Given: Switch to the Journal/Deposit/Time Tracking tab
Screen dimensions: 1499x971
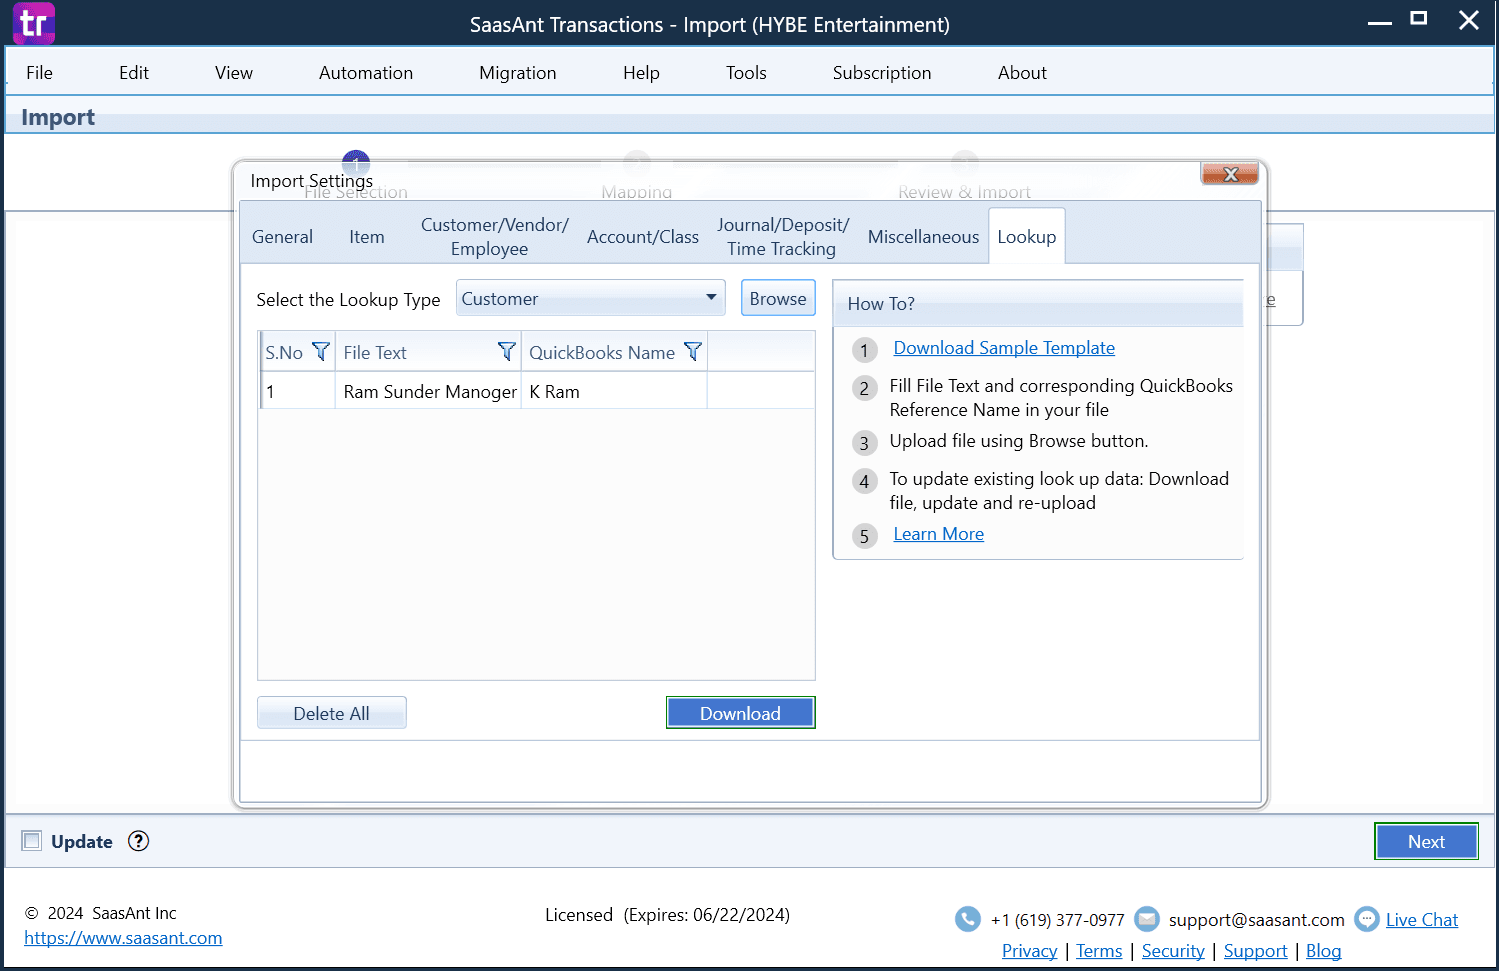Looking at the screenshot, I should pos(783,237).
